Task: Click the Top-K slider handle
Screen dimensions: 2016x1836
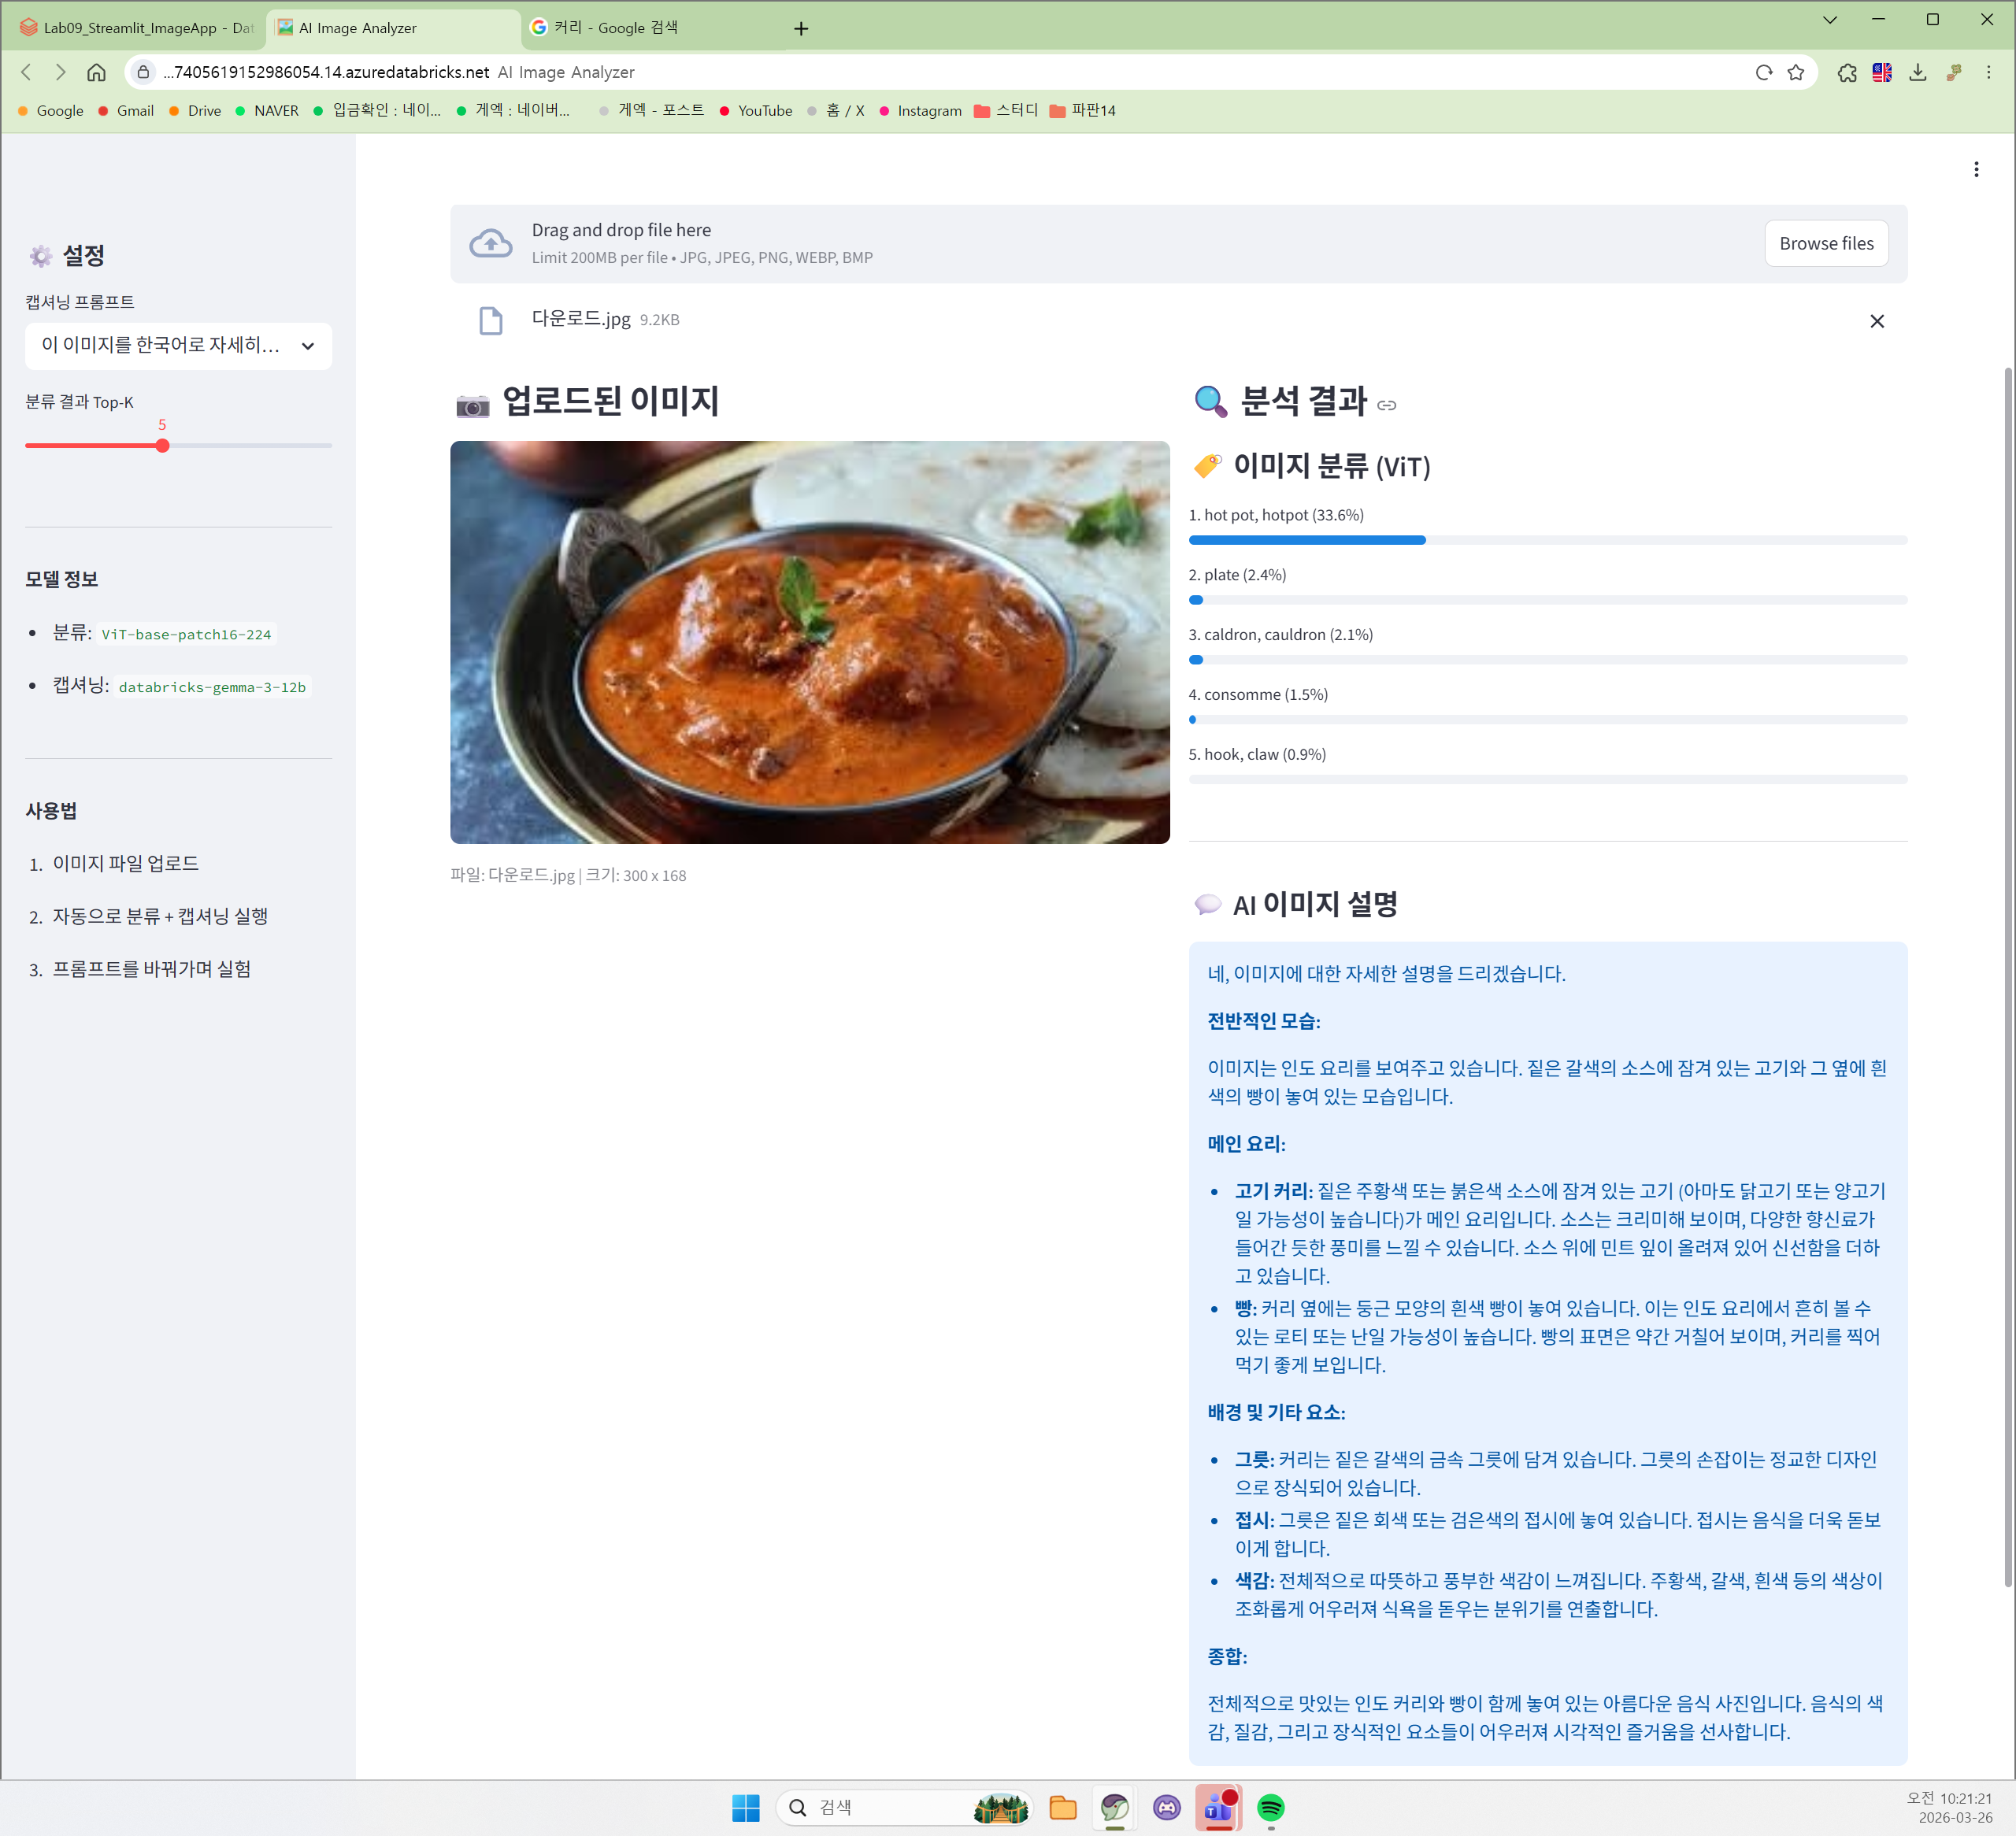Action: [x=162, y=446]
